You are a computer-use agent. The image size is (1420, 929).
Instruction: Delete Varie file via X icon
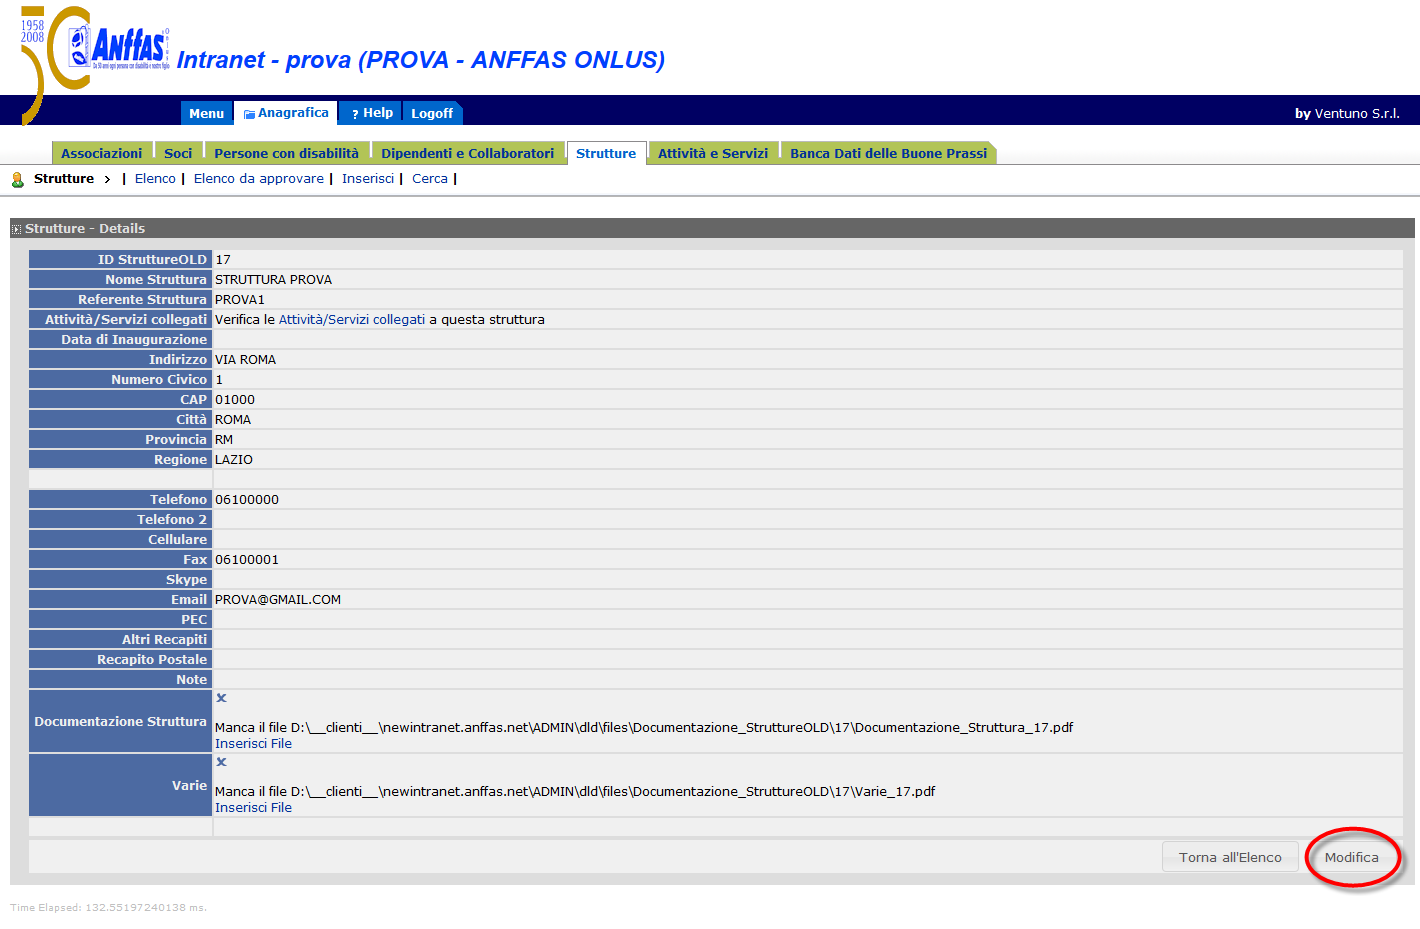pos(221,762)
